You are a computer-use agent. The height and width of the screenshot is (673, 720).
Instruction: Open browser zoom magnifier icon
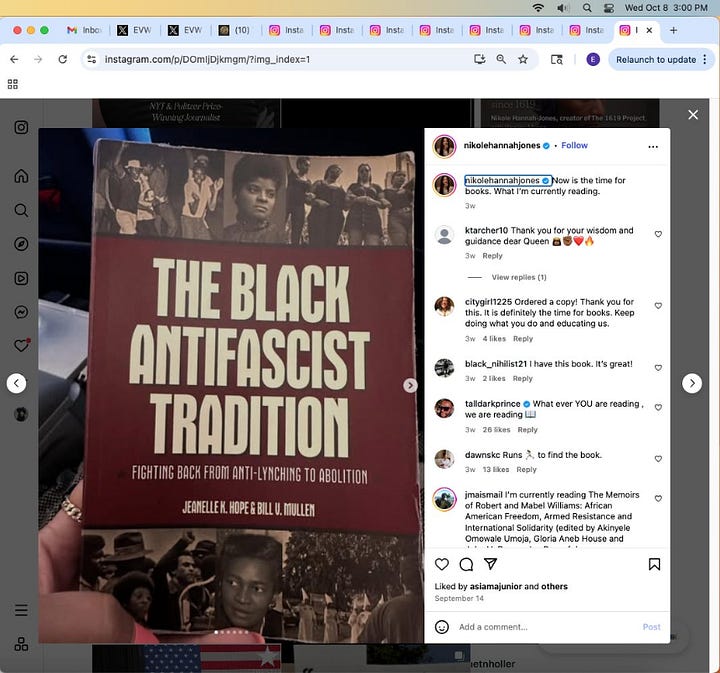(501, 59)
